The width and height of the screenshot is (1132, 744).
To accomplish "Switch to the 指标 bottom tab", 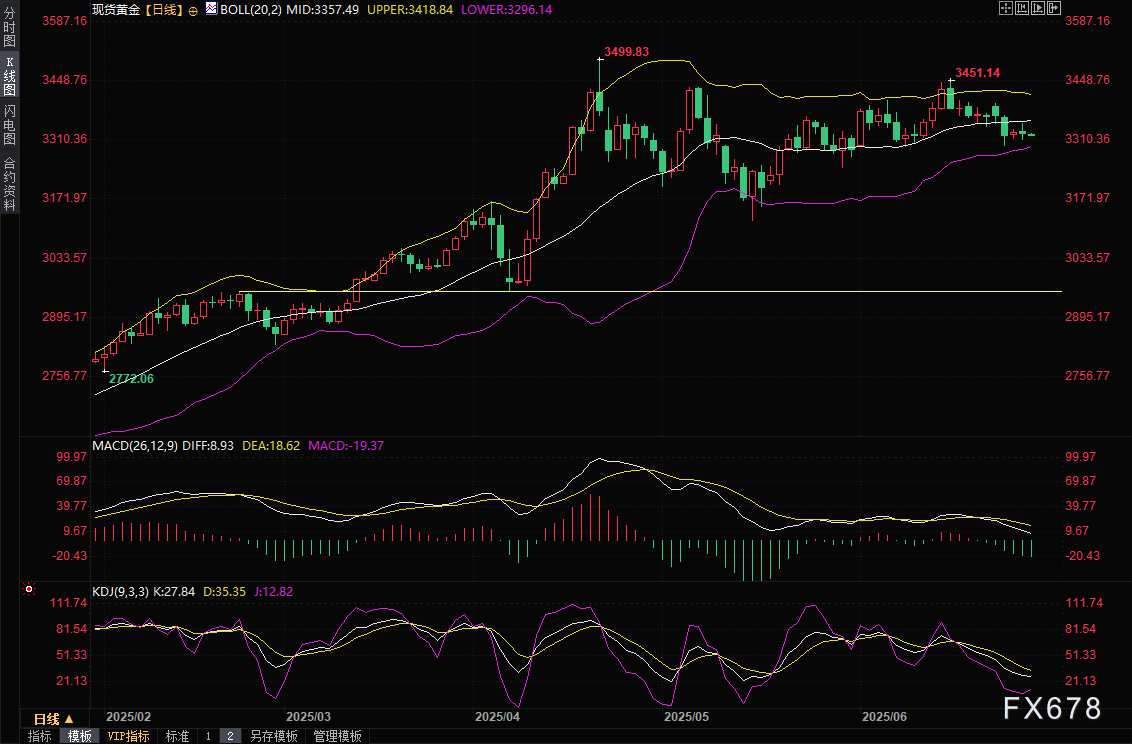I will click(x=40, y=736).
